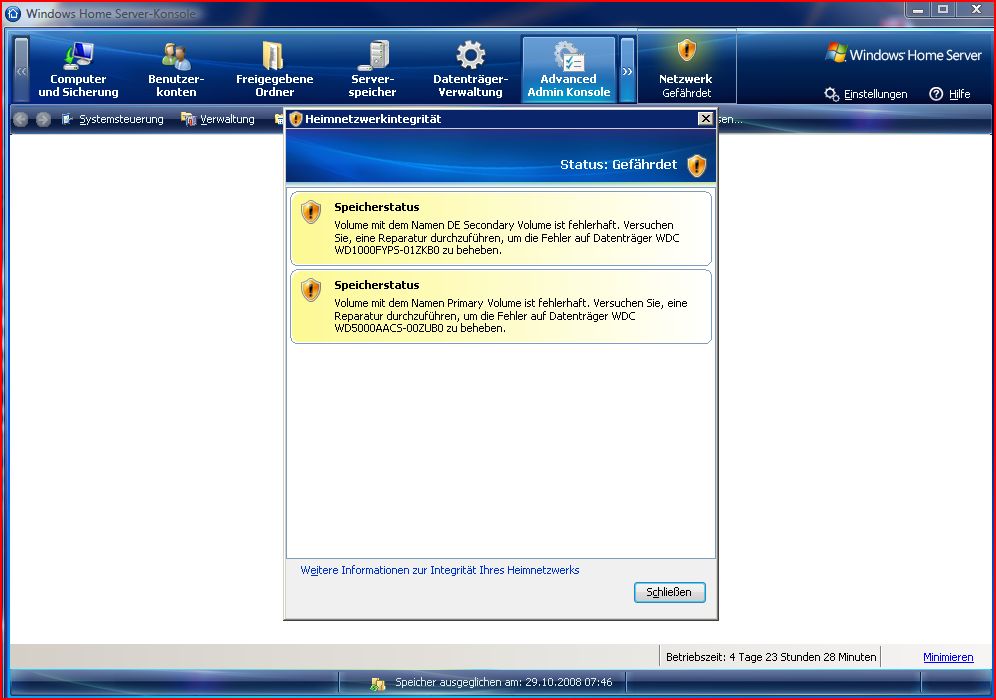Open Einstellungen settings
Screen dimensions: 996x700
click(x=866, y=94)
